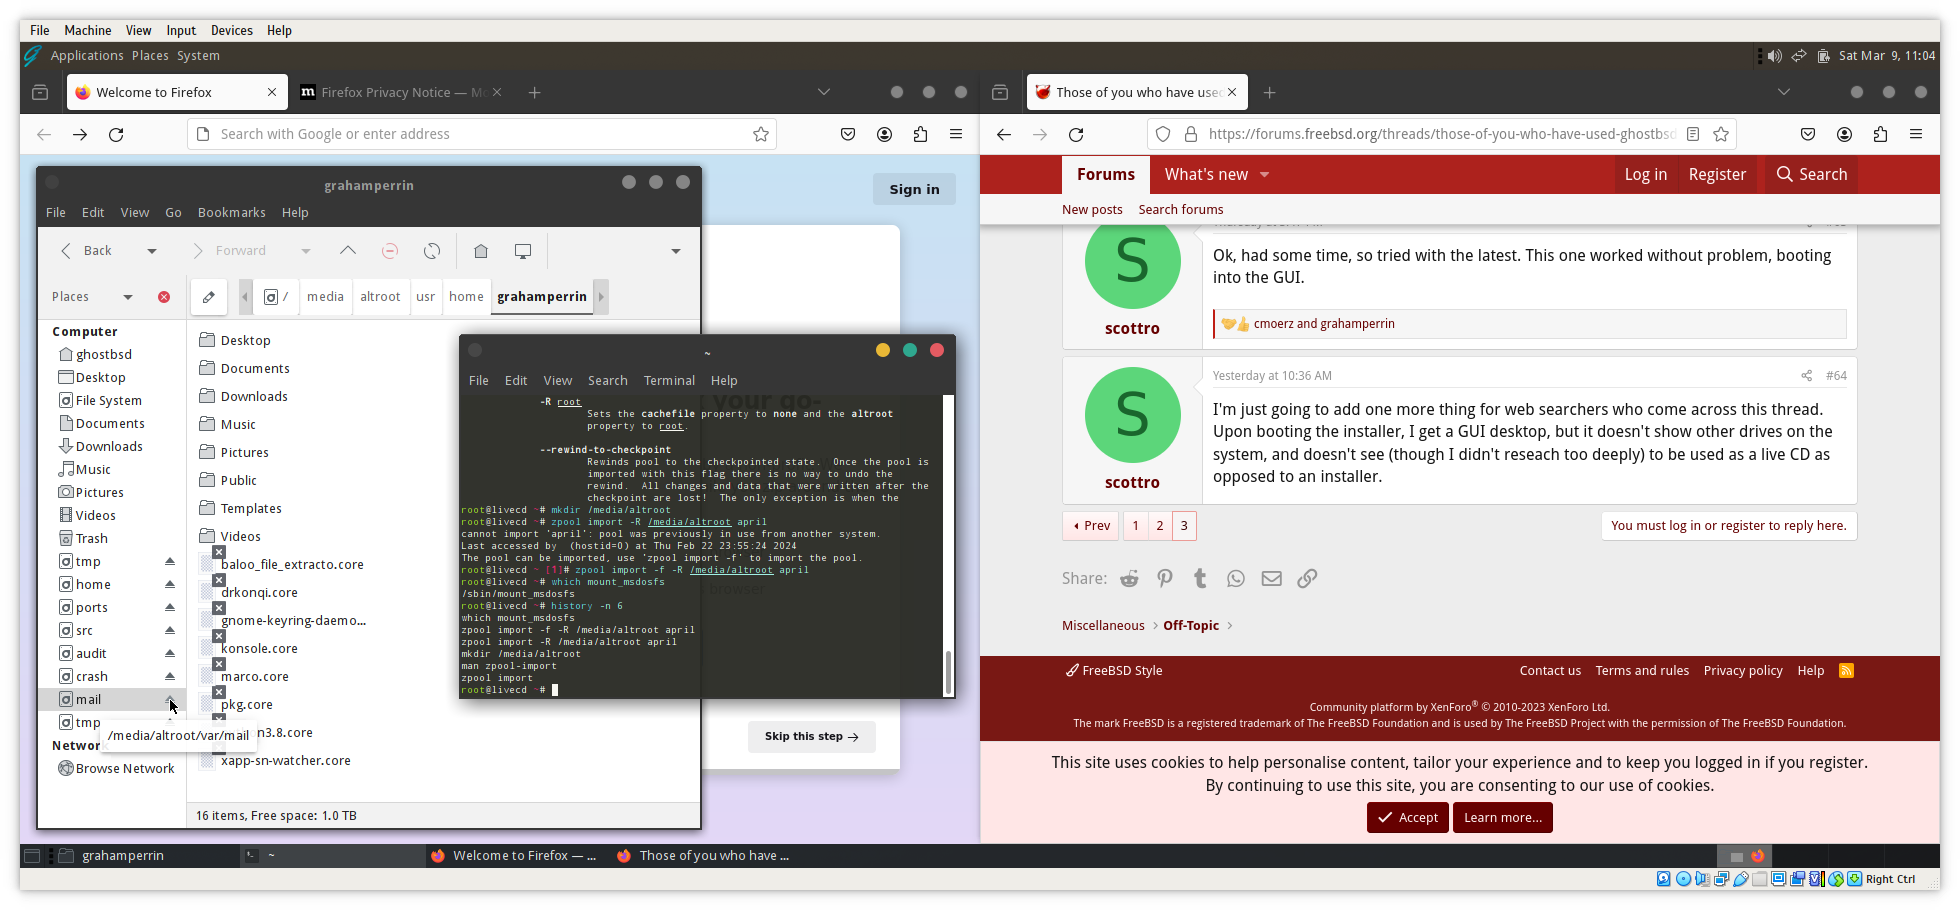The height and width of the screenshot is (910, 1960).
Task: Open Terminal menu in terminal window
Action: click(x=669, y=381)
